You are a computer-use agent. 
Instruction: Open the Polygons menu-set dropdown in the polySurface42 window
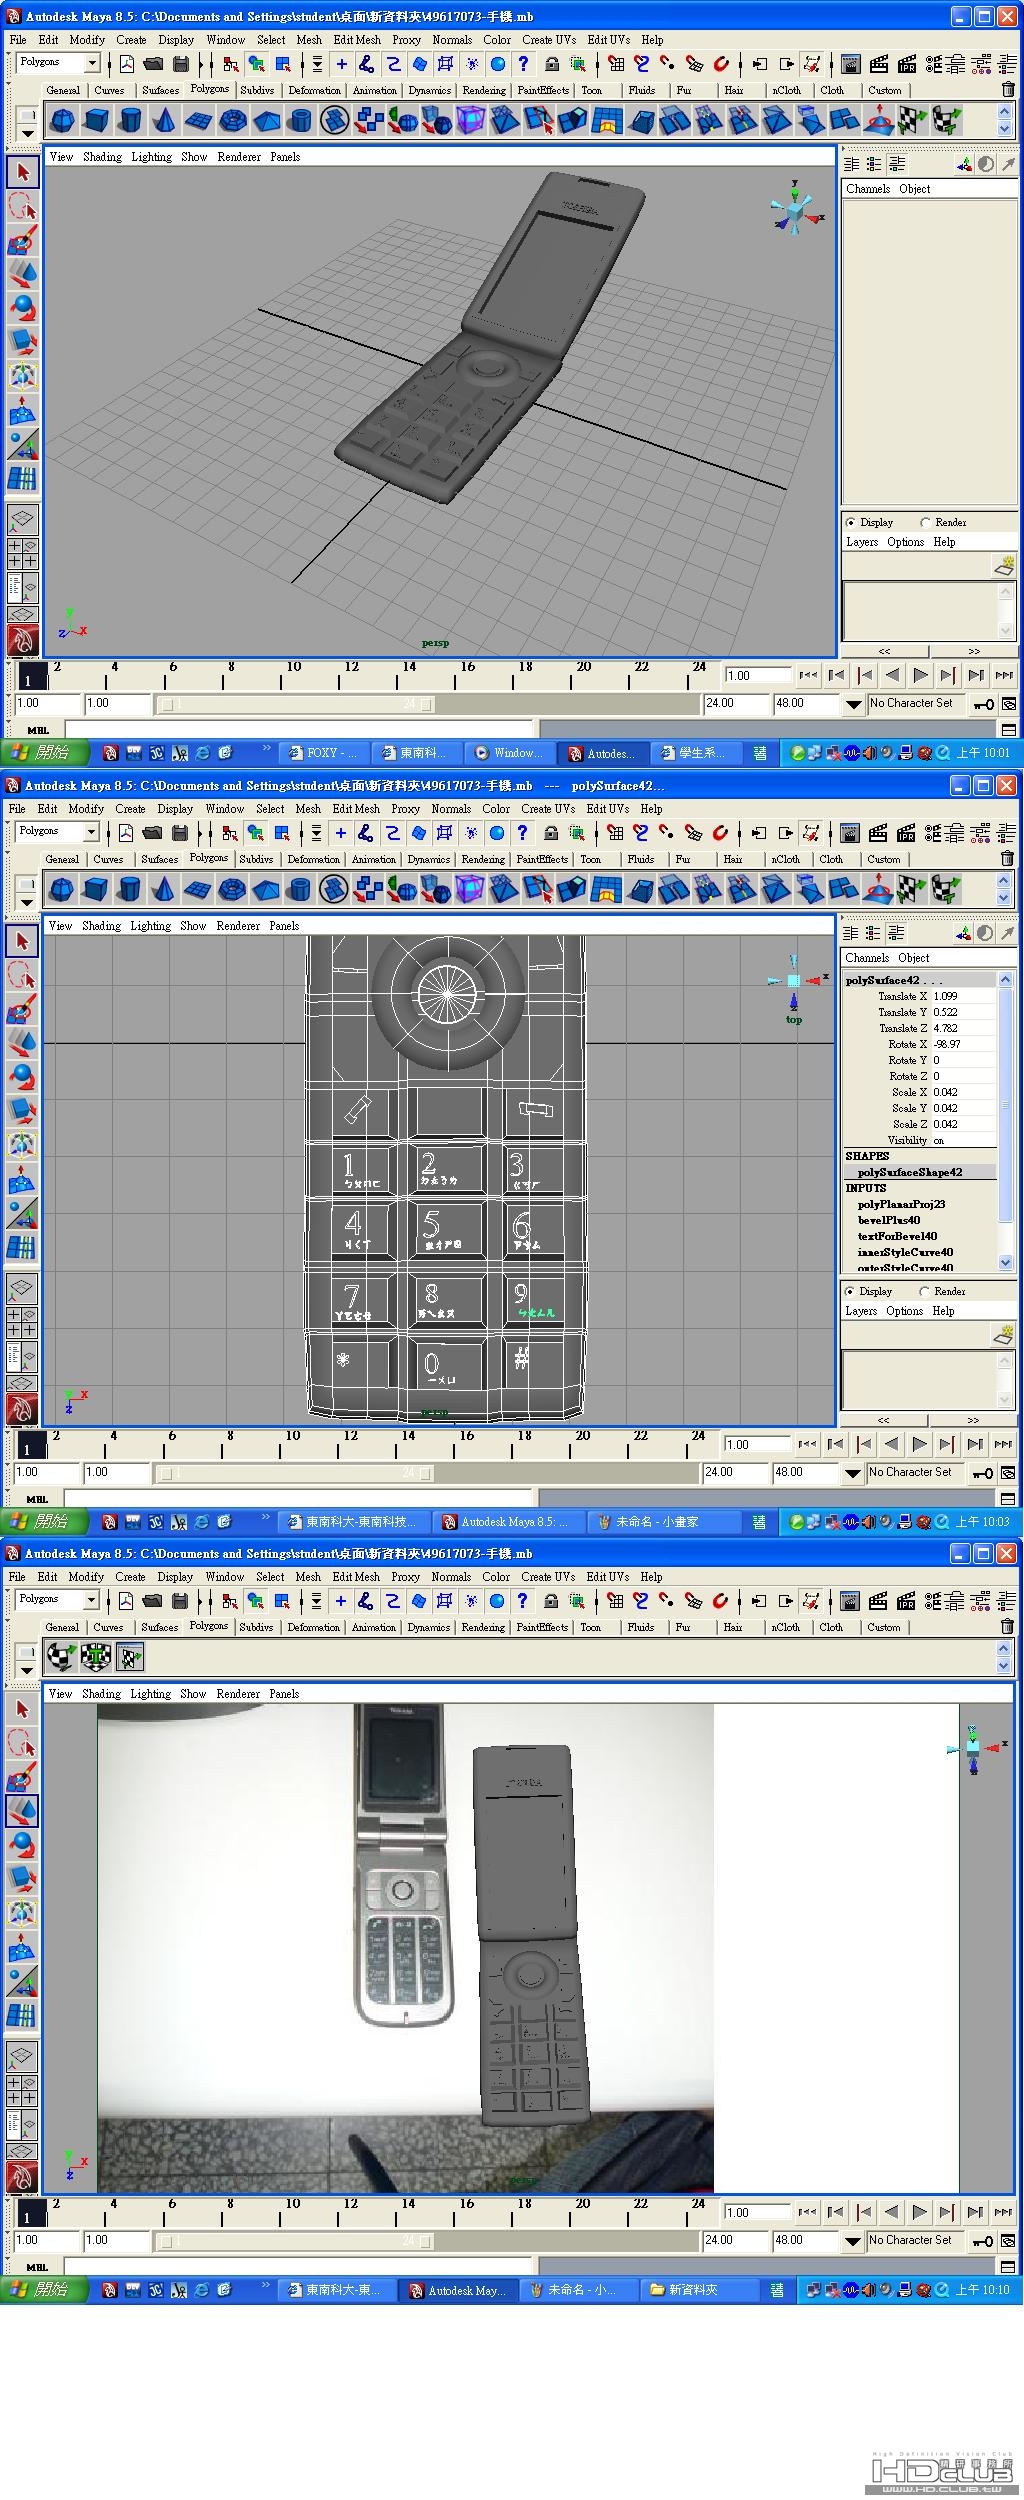pyautogui.click(x=91, y=832)
